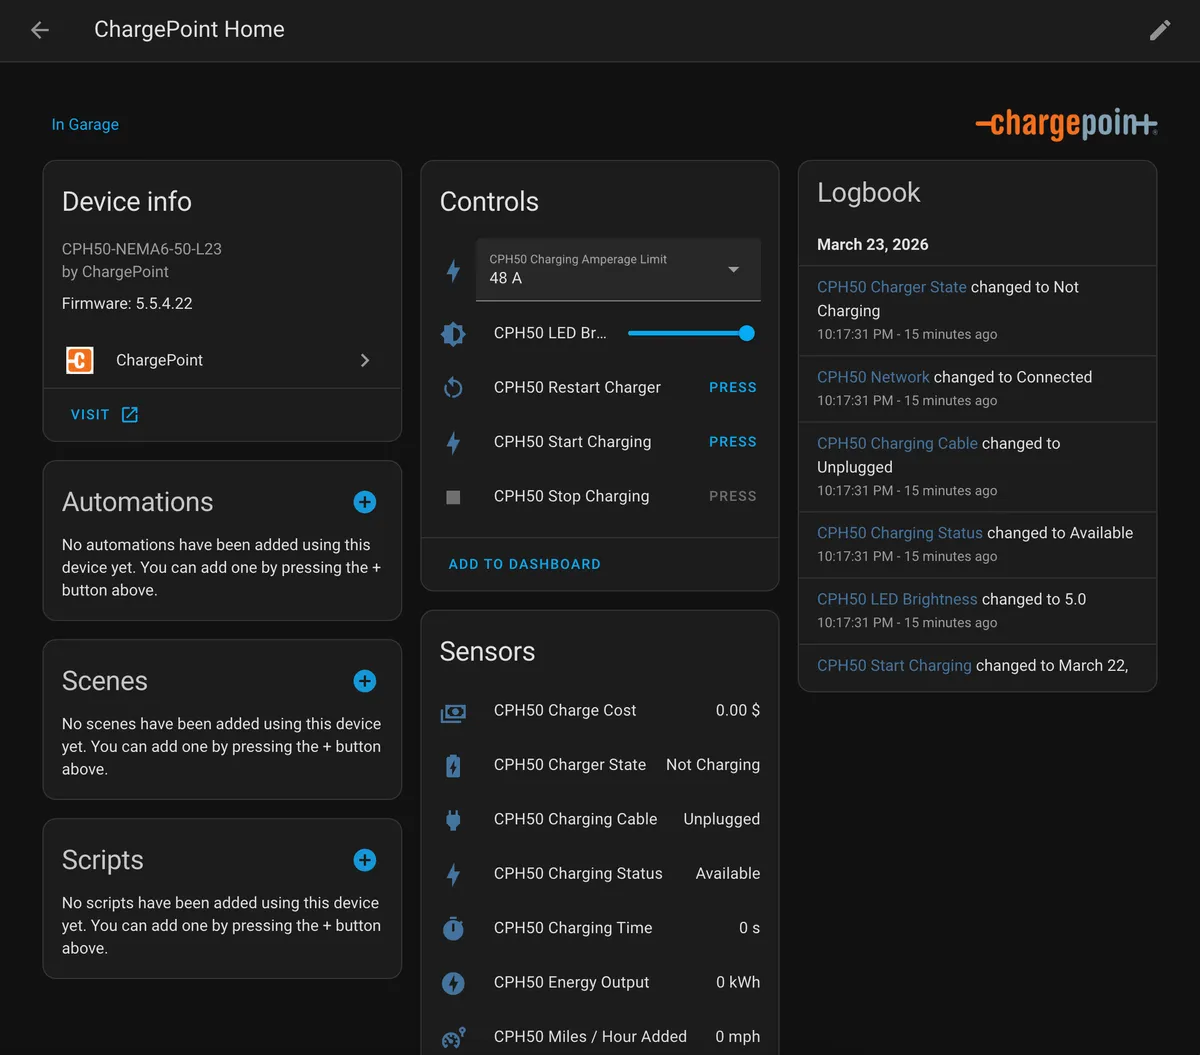Click lightning icon beside Amperage Limit
Screen dimensions: 1200x1055
pos(453,270)
